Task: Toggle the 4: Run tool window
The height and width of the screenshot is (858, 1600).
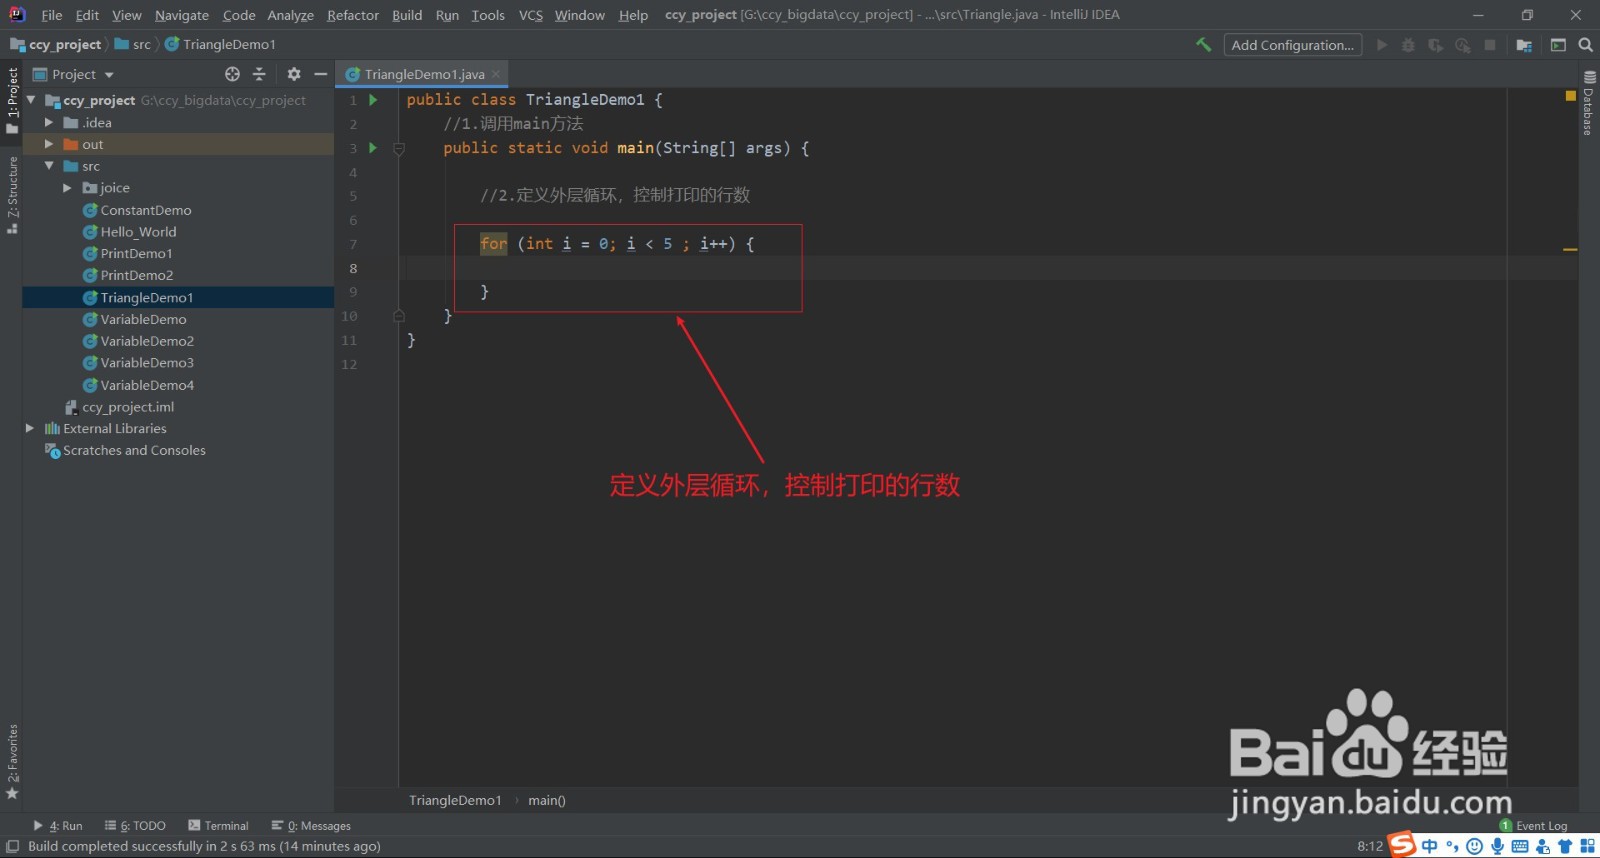Action: (58, 826)
